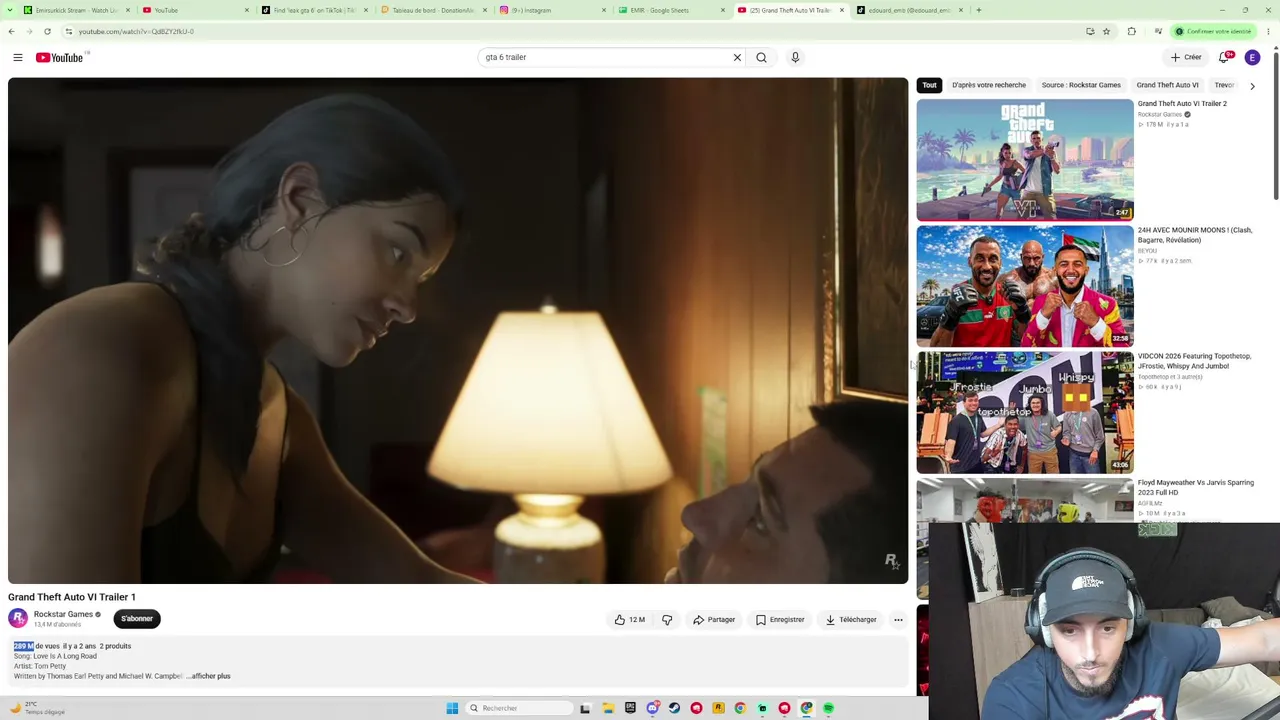Click the Télécharger download button
The image size is (1280, 720).
point(851,619)
